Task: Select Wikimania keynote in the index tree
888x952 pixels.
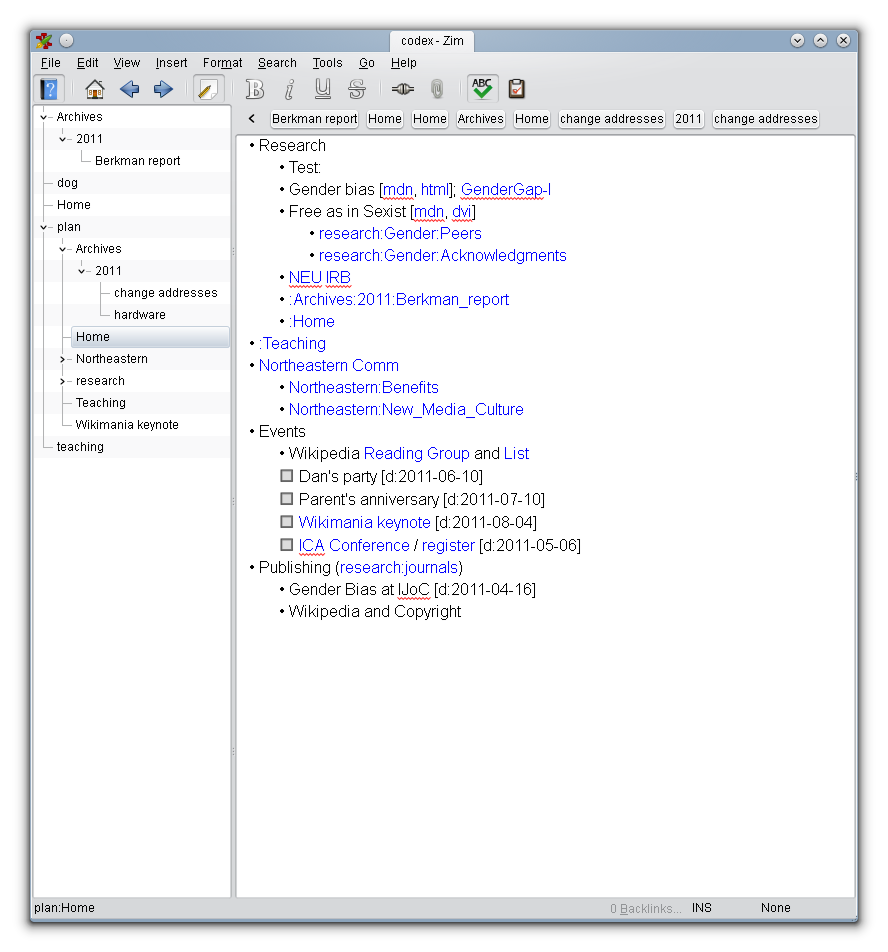Action: (127, 425)
